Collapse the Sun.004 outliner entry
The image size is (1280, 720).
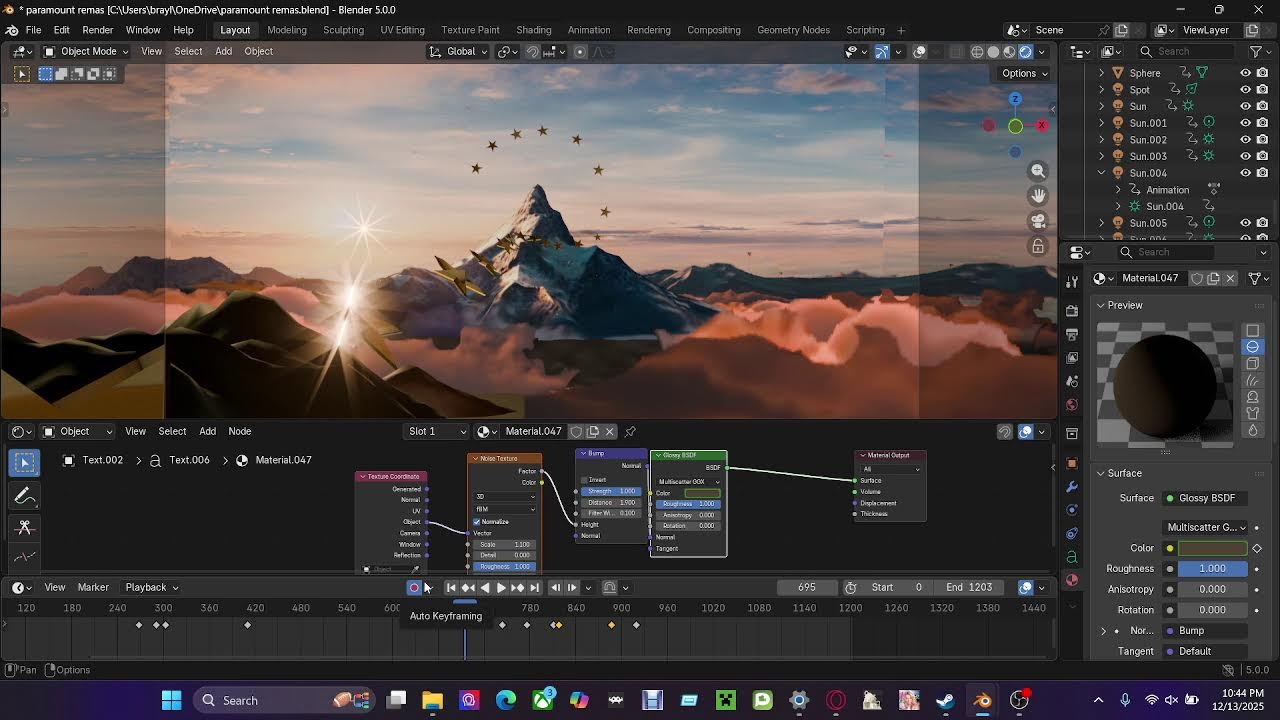1102,173
